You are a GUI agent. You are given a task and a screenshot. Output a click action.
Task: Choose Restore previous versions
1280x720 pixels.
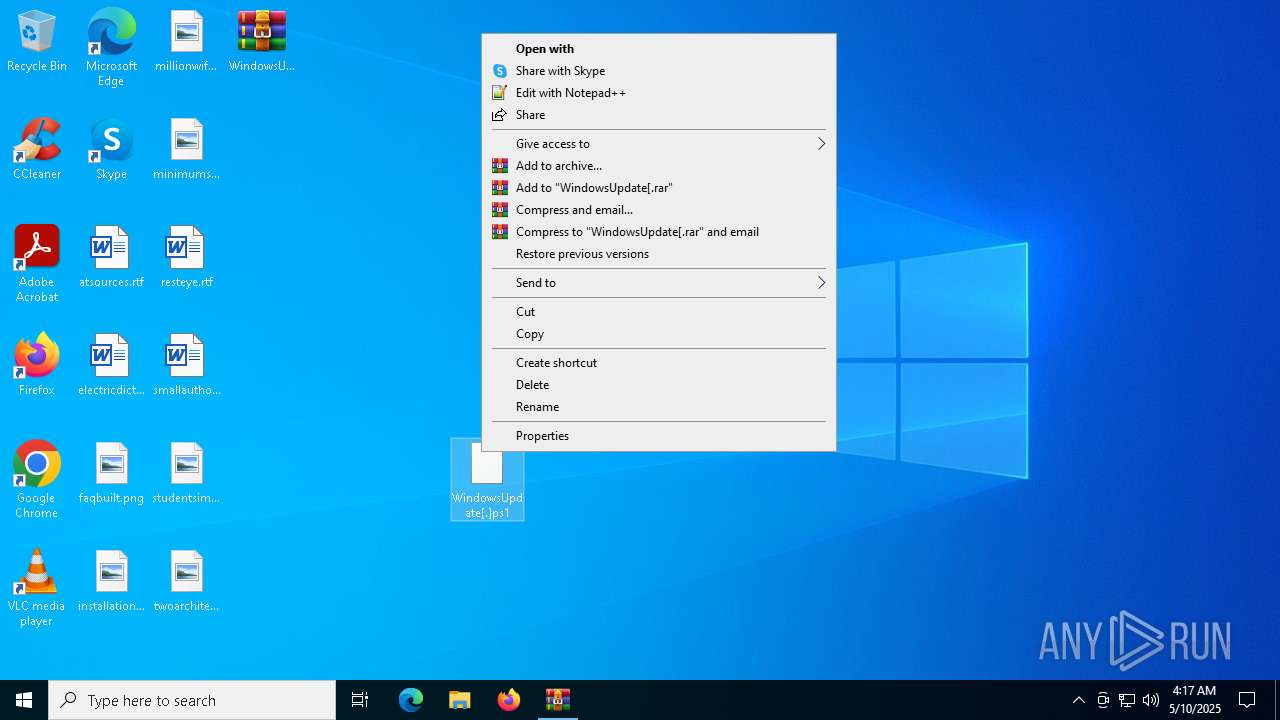click(659, 254)
